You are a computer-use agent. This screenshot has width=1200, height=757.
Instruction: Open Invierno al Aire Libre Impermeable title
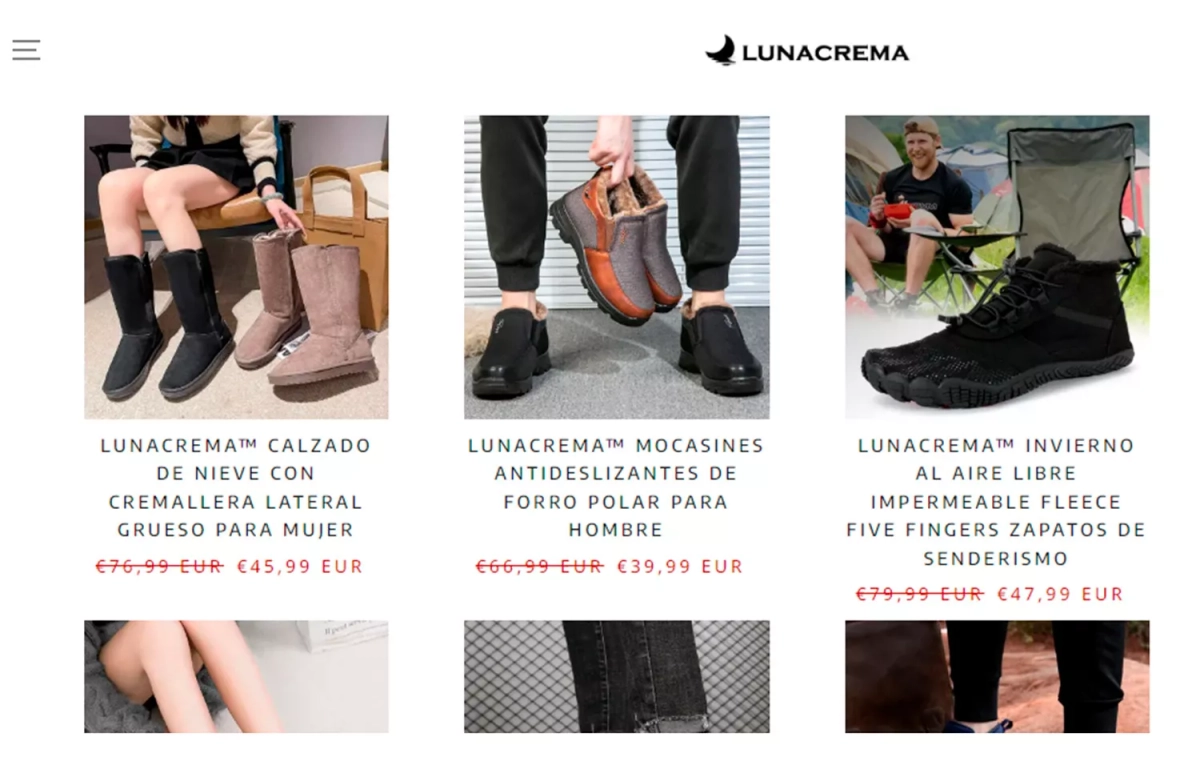[996, 502]
